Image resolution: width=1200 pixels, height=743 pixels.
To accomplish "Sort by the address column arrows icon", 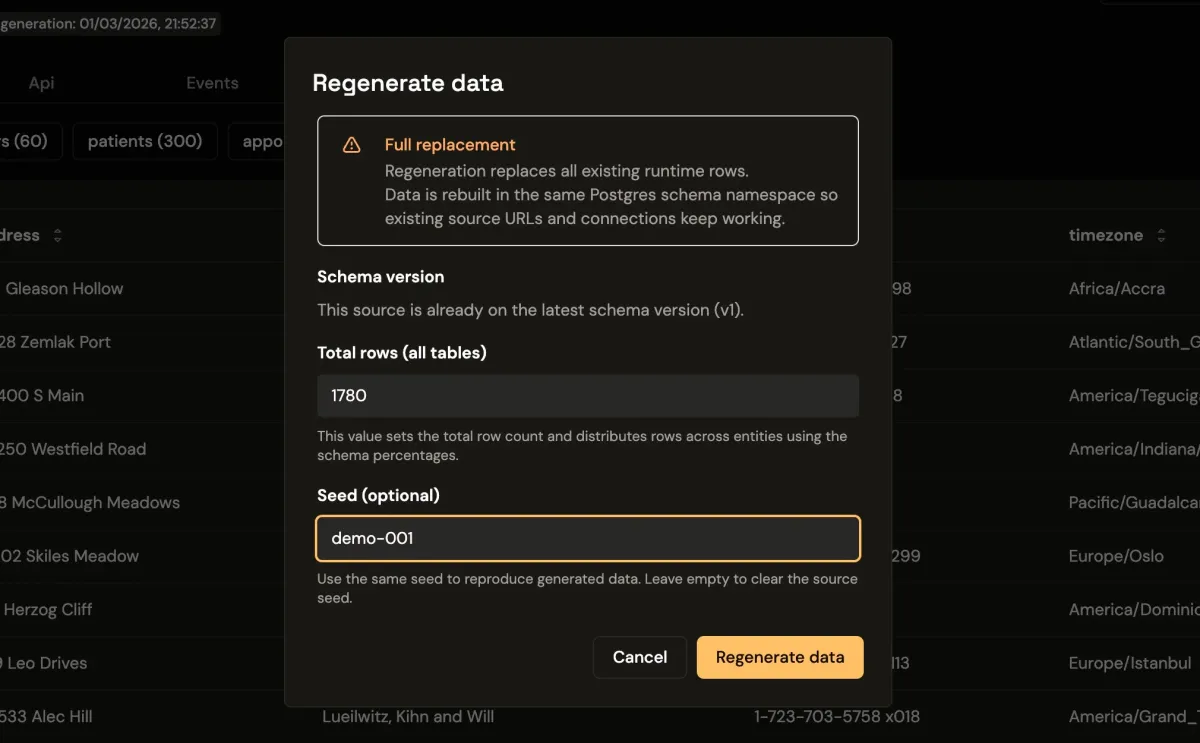I will pos(58,236).
